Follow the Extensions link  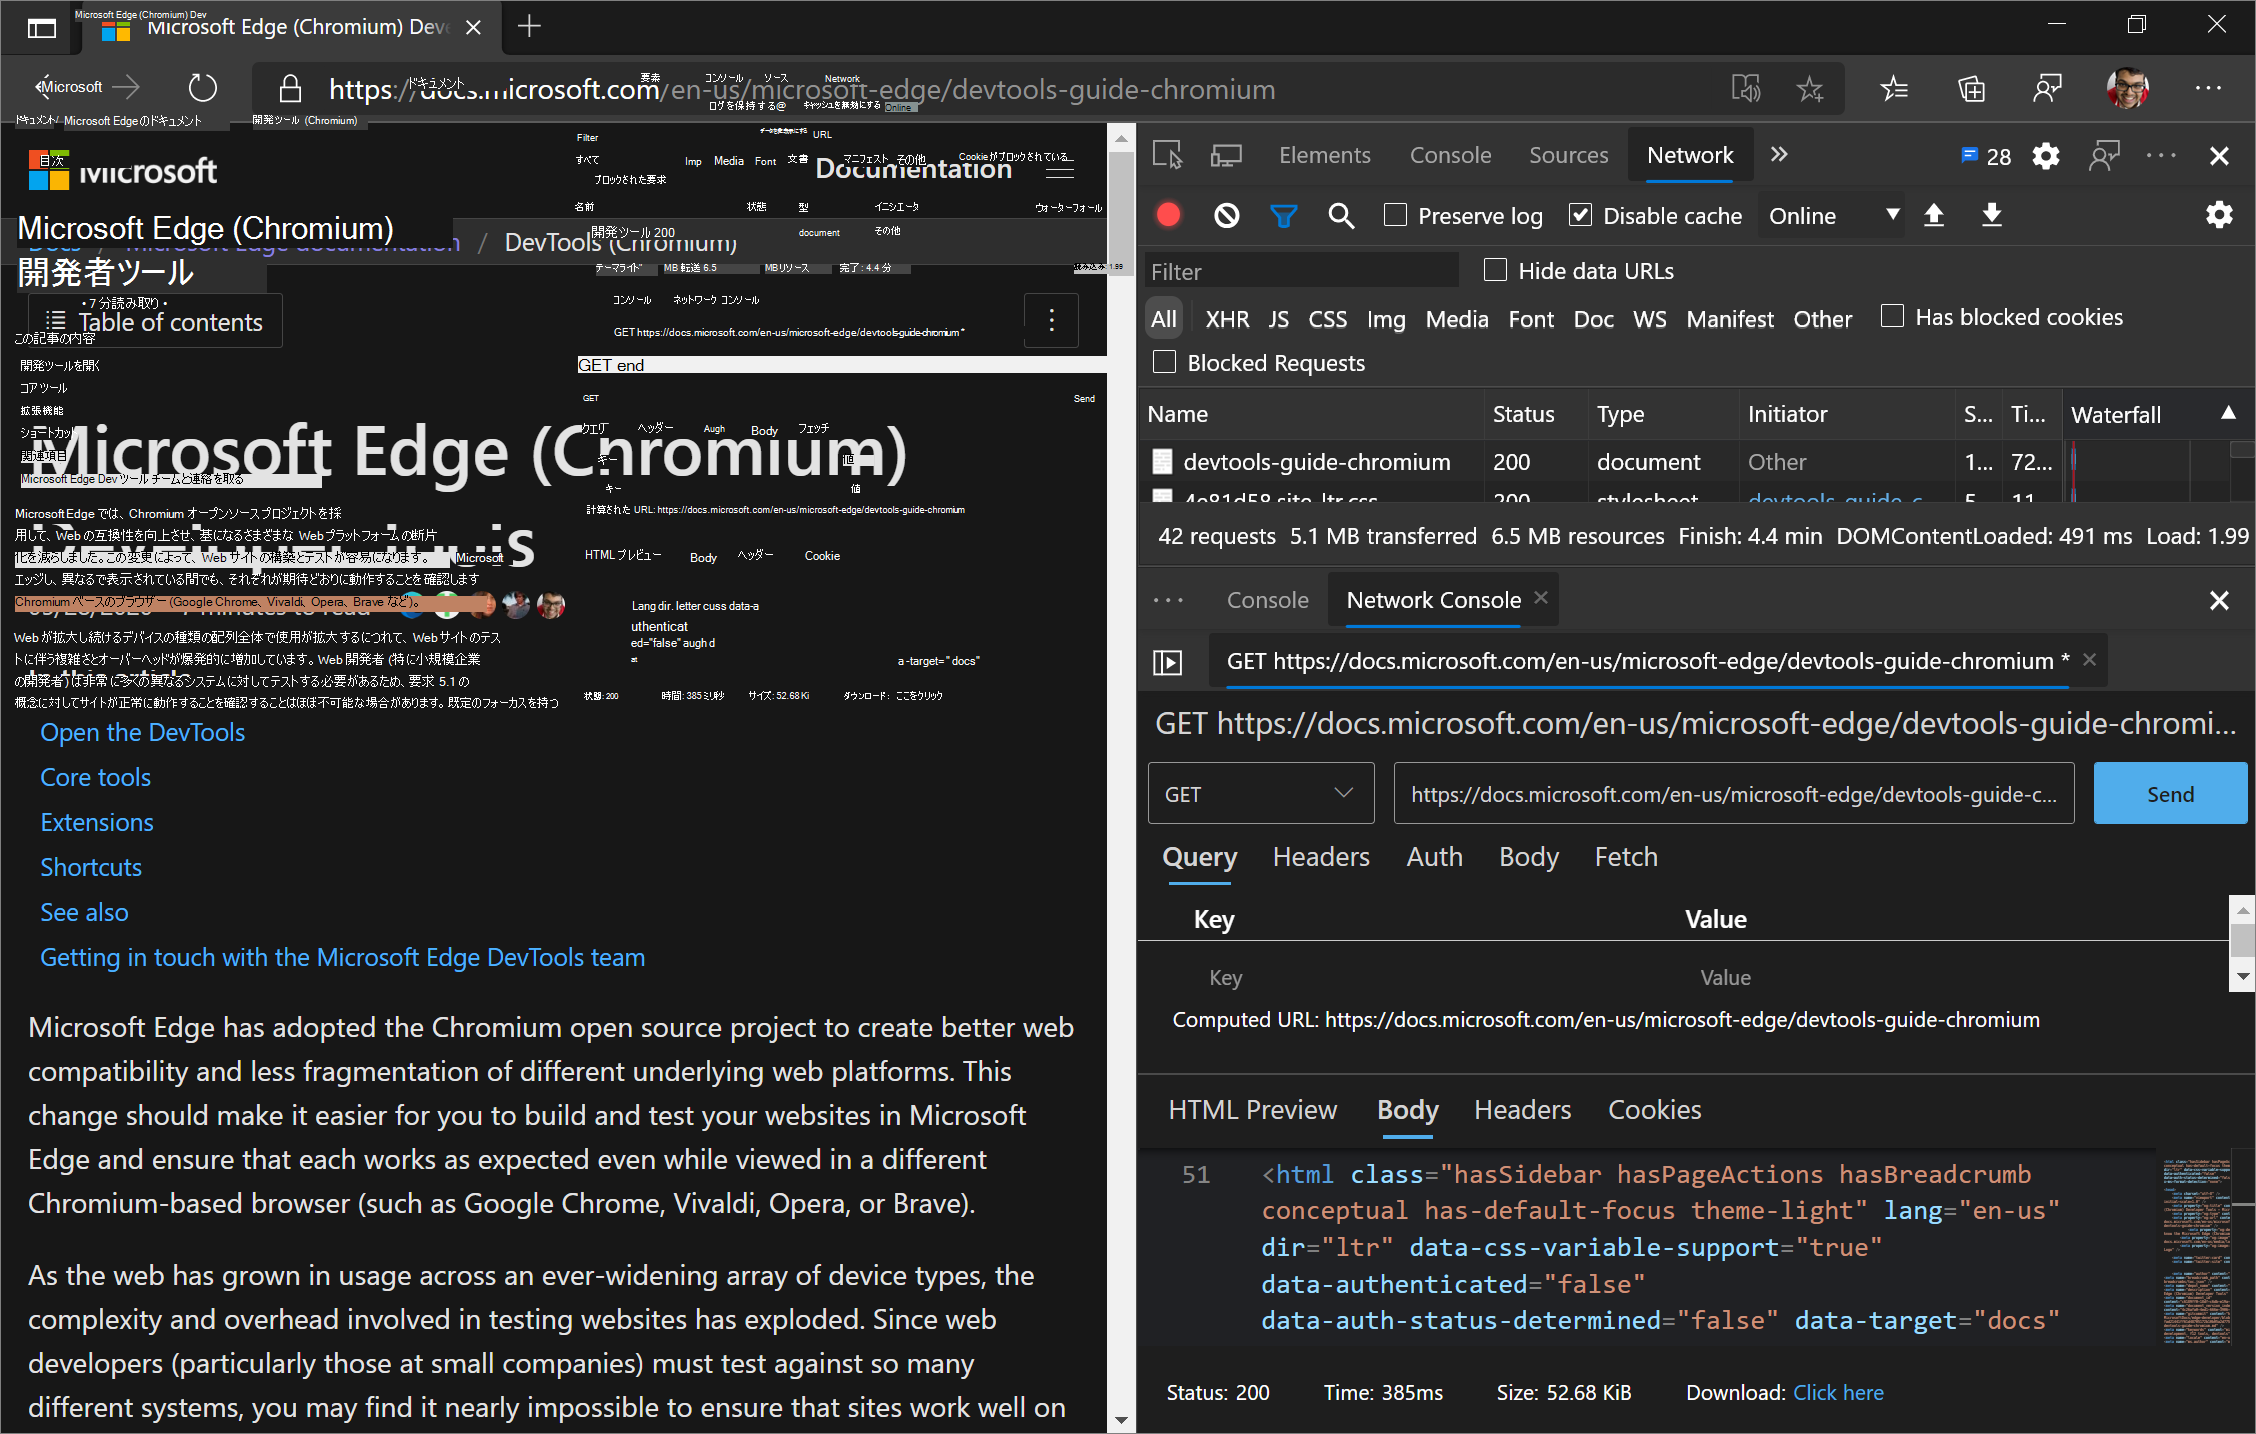click(97, 822)
